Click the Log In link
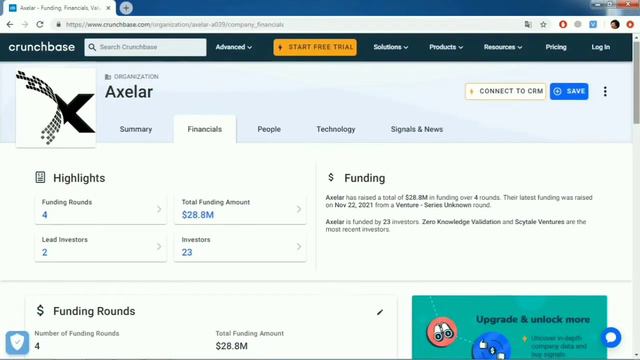The width and height of the screenshot is (640, 360). (x=600, y=47)
